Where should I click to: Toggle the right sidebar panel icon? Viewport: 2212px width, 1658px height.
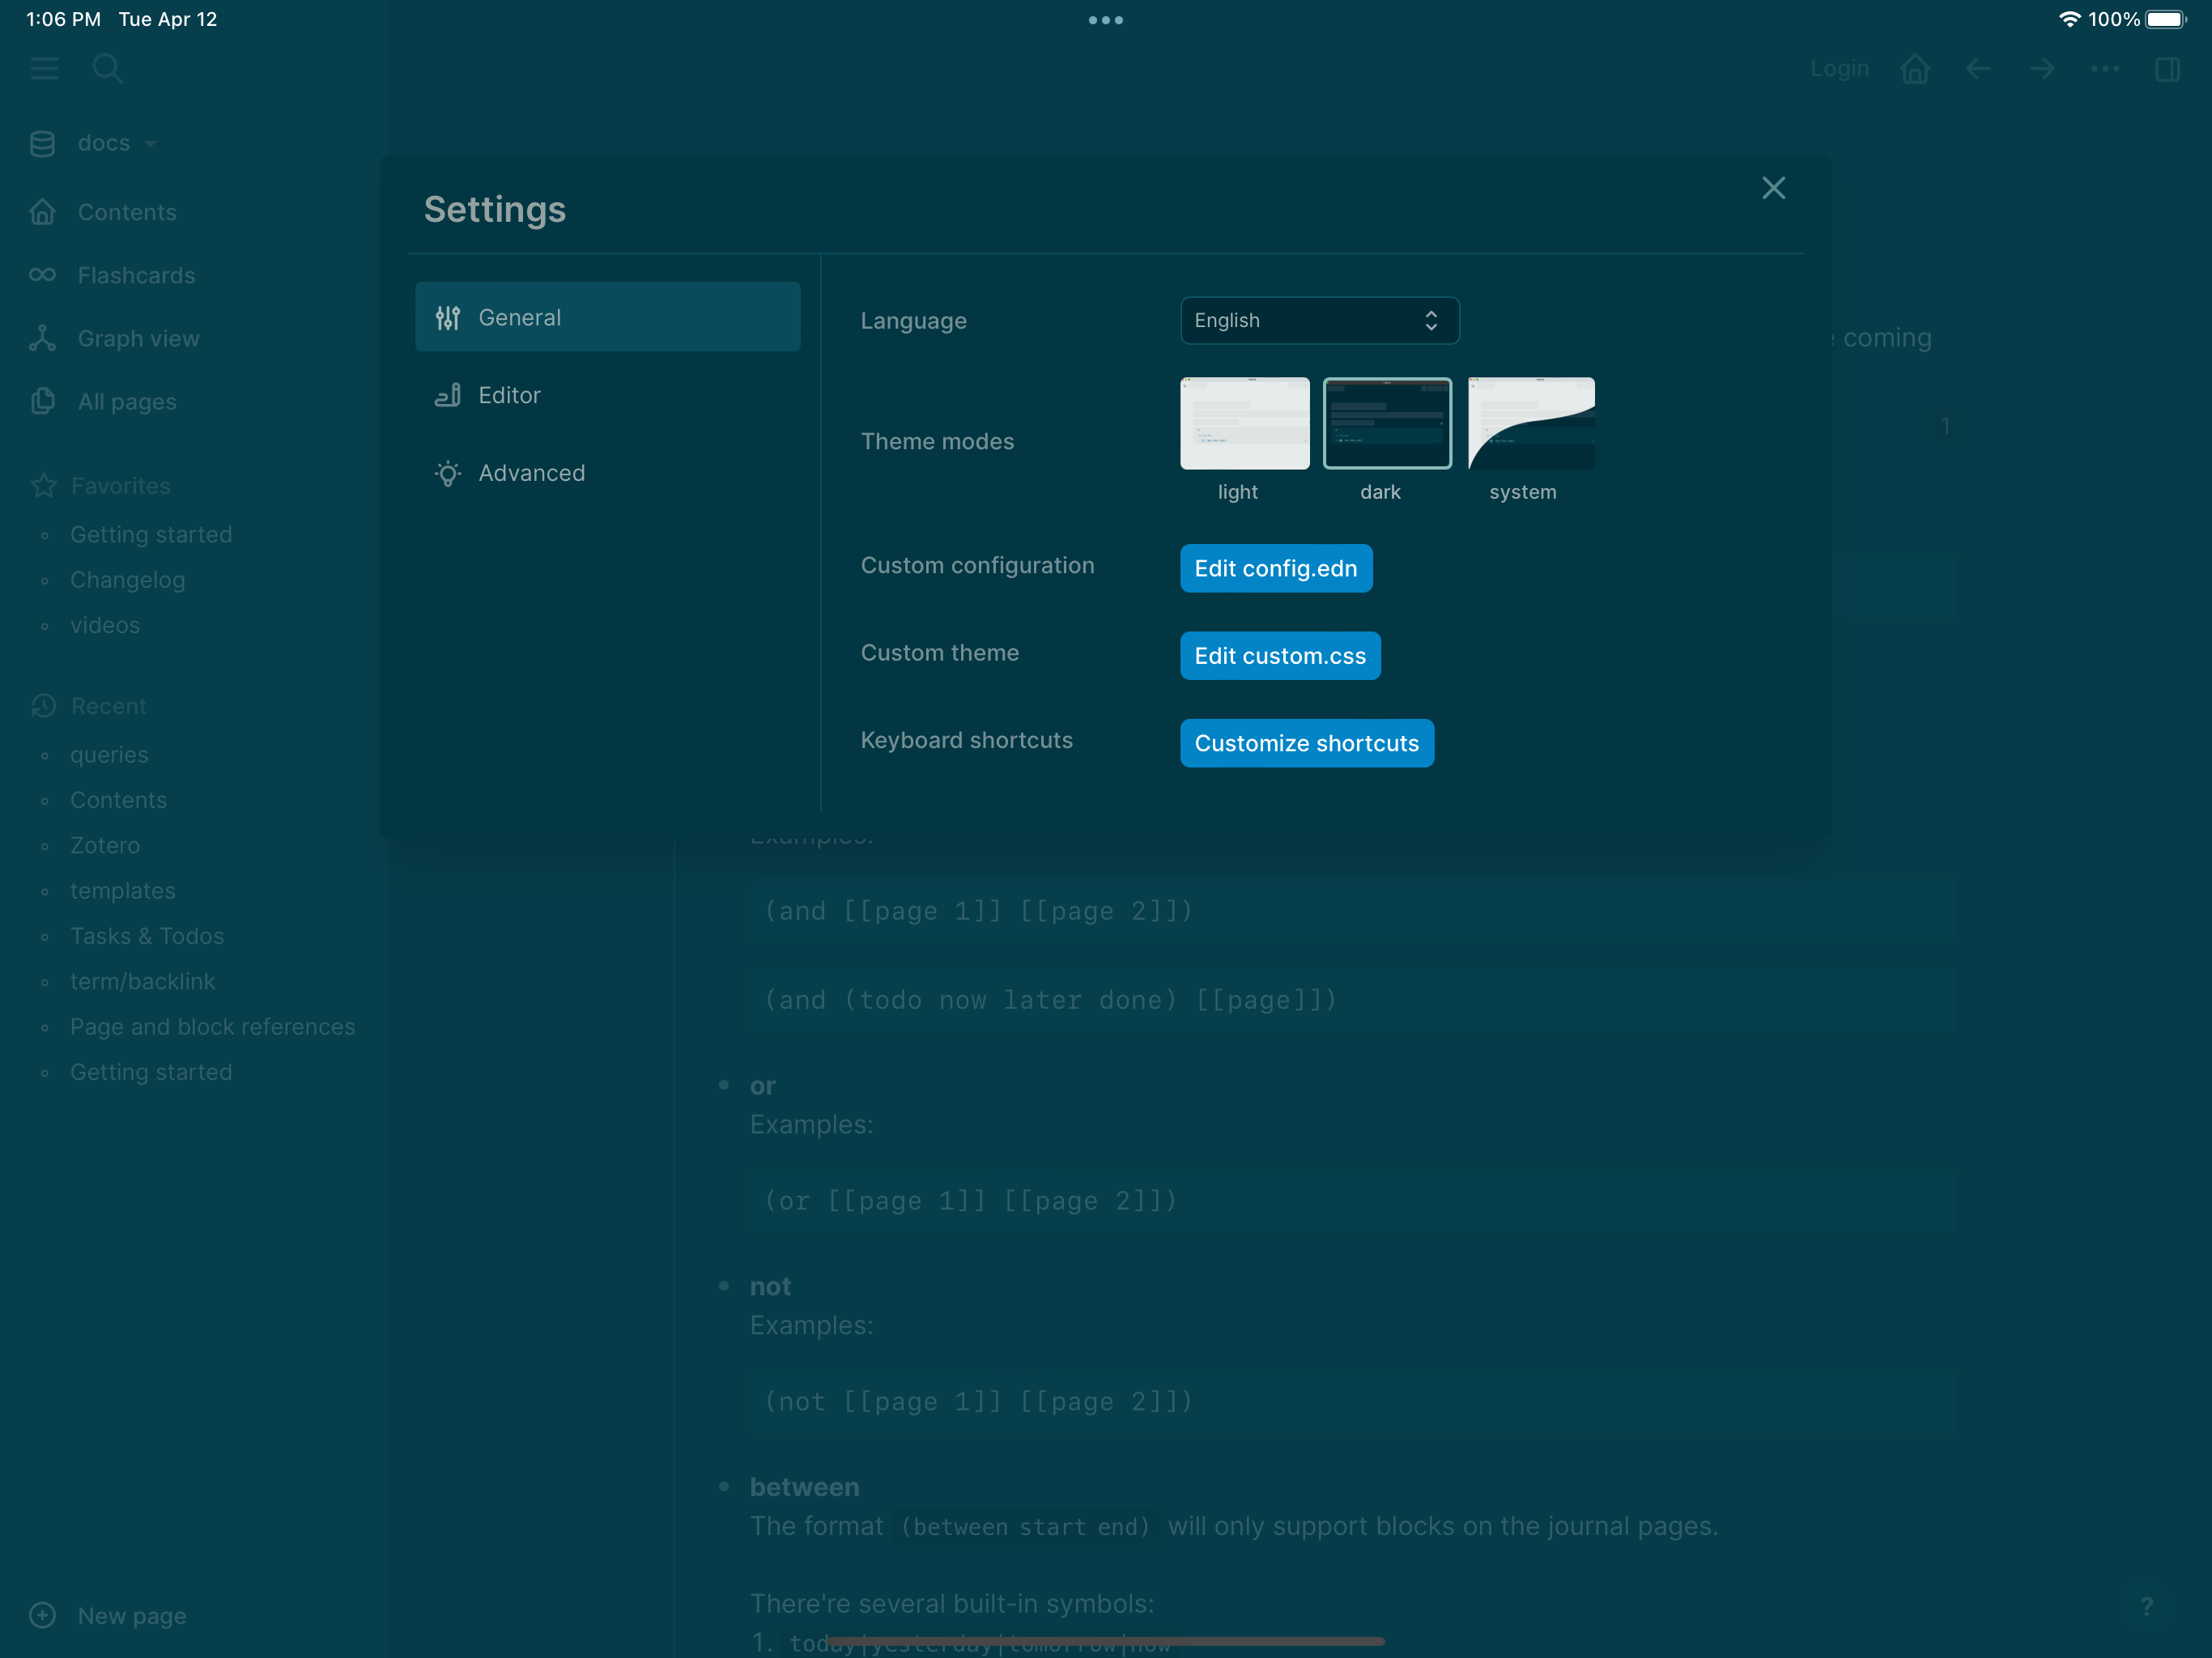coord(2167,69)
